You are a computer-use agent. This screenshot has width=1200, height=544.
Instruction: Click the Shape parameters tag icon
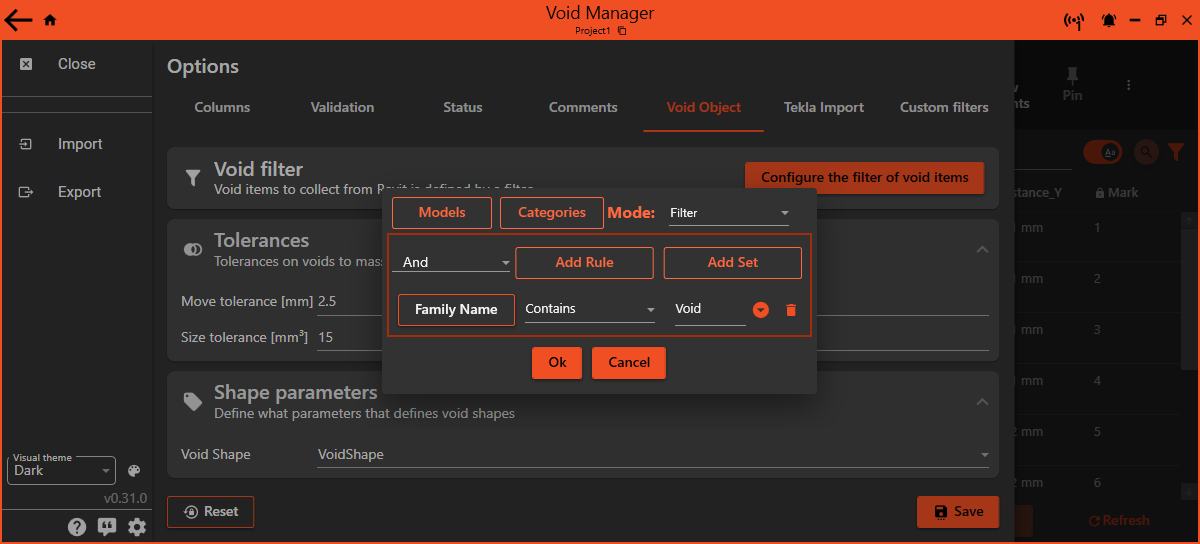tap(193, 401)
